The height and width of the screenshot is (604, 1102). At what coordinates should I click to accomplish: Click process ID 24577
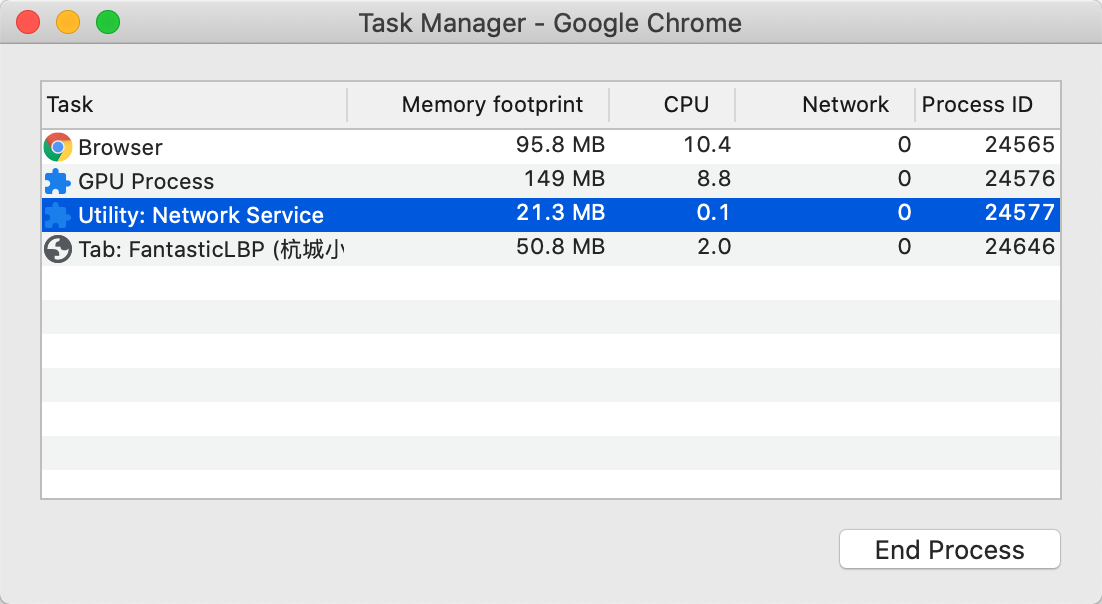(1020, 212)
